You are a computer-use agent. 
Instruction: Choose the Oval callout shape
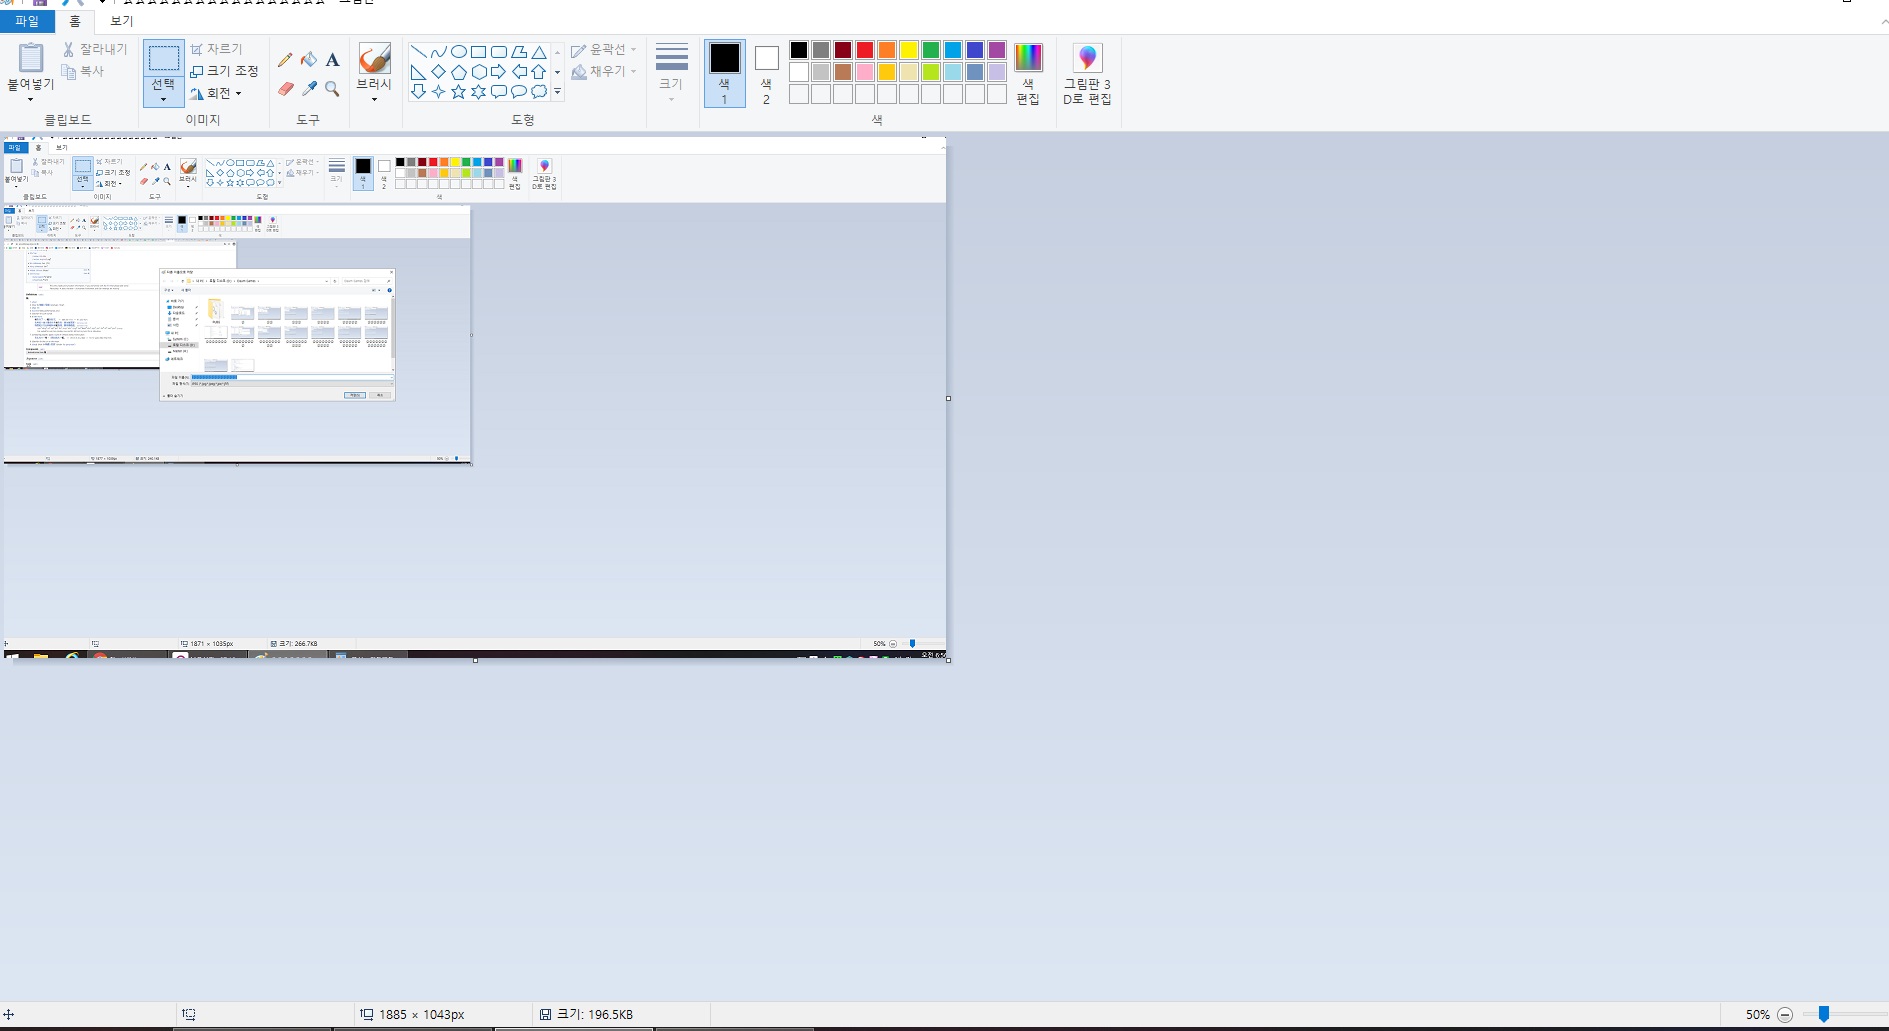point(518,92)
